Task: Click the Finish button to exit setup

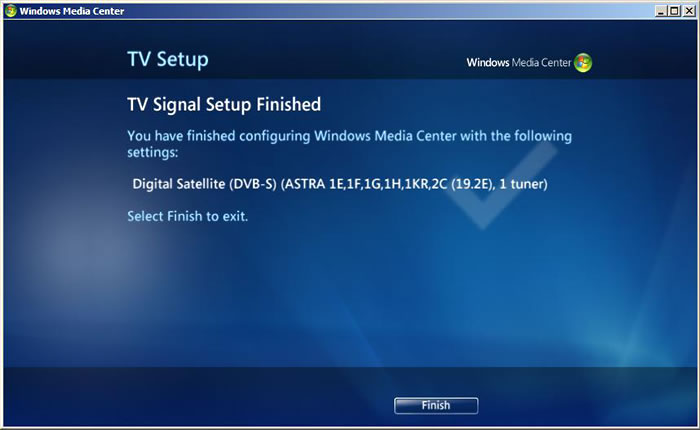Action: tap(436, 405)
